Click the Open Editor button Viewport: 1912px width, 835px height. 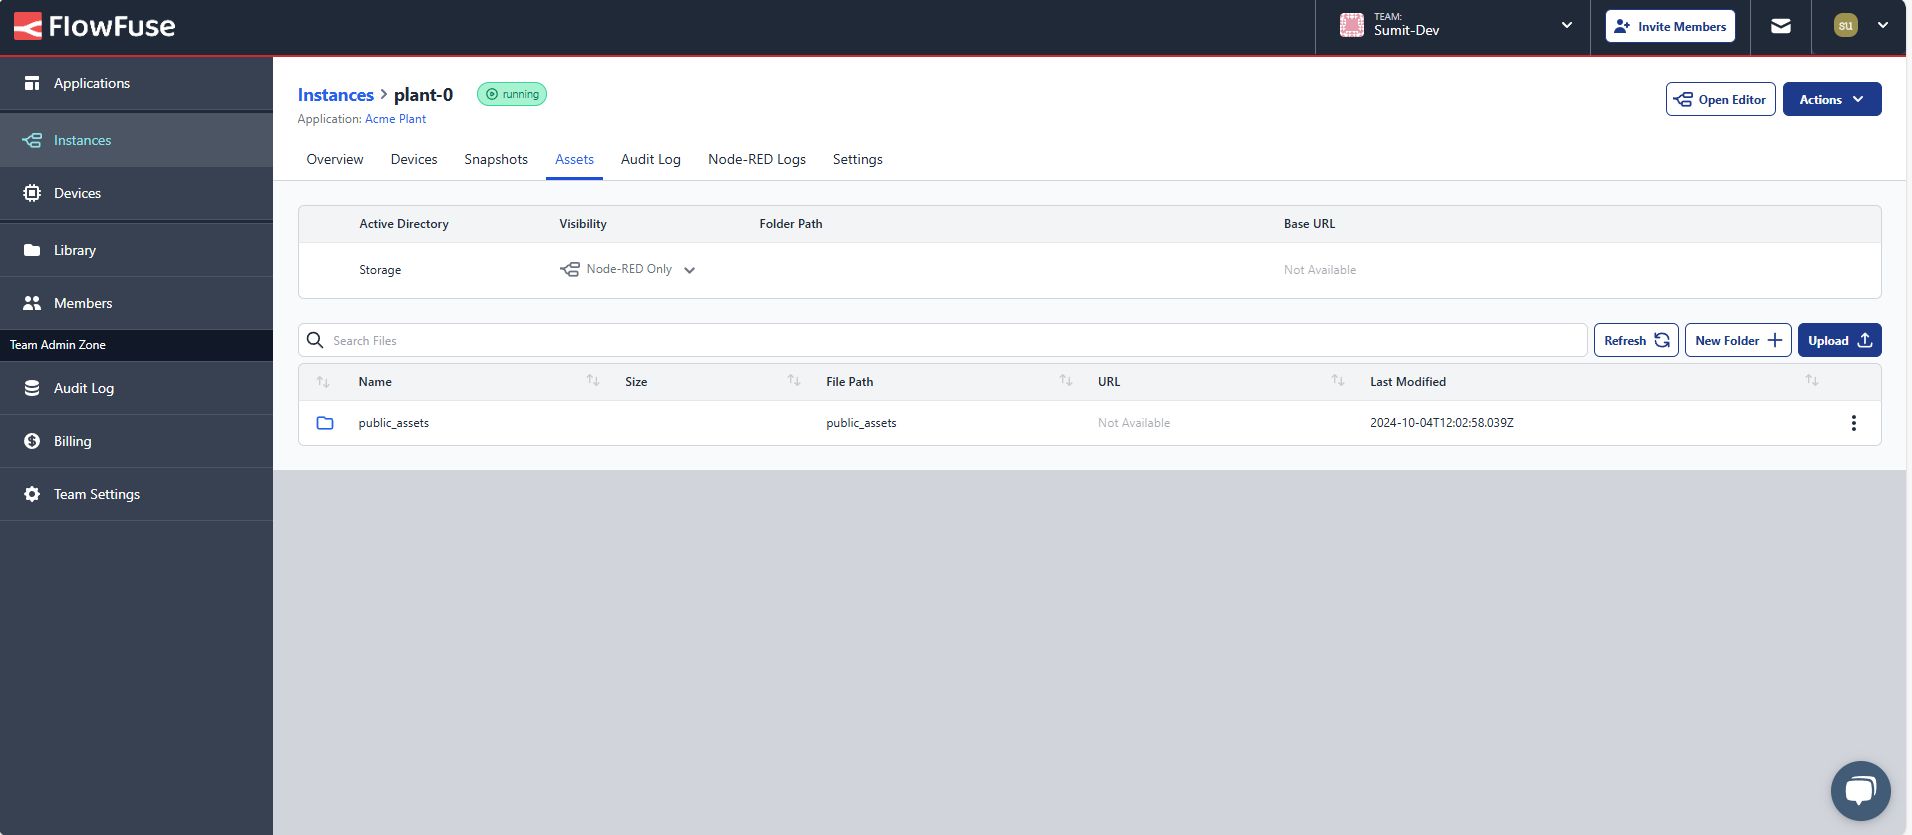[1720, 99]
